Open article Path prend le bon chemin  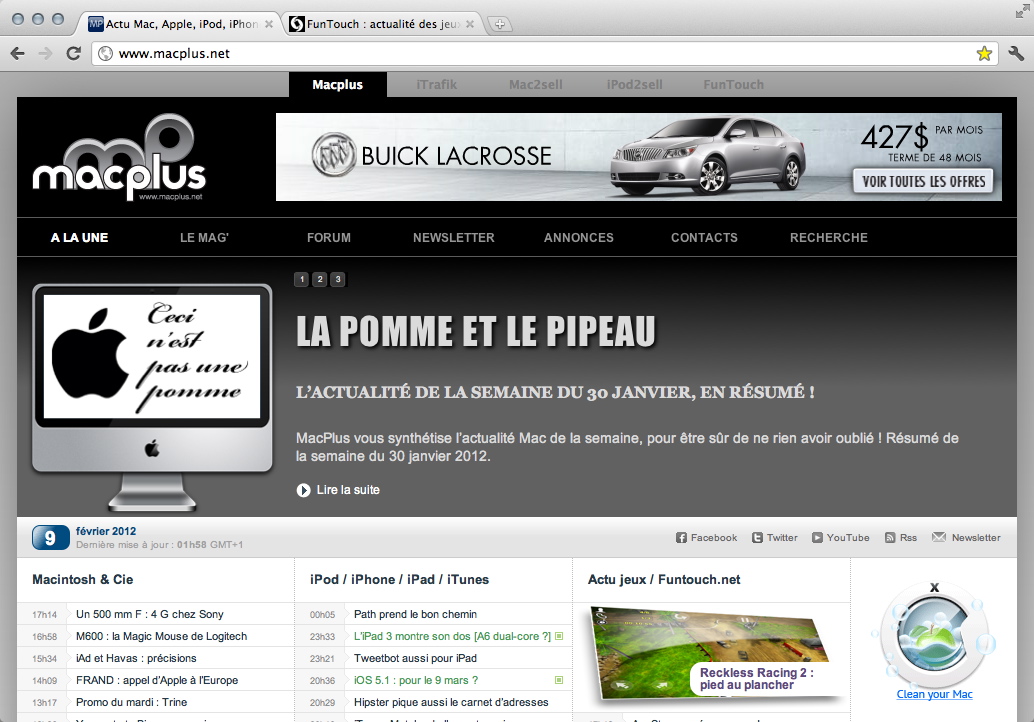415,614
